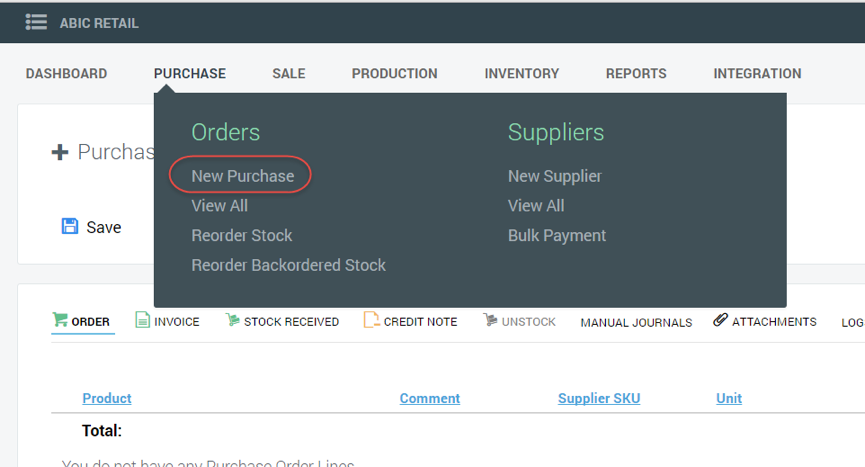Open the Reports top menu

tap(636, 73)
